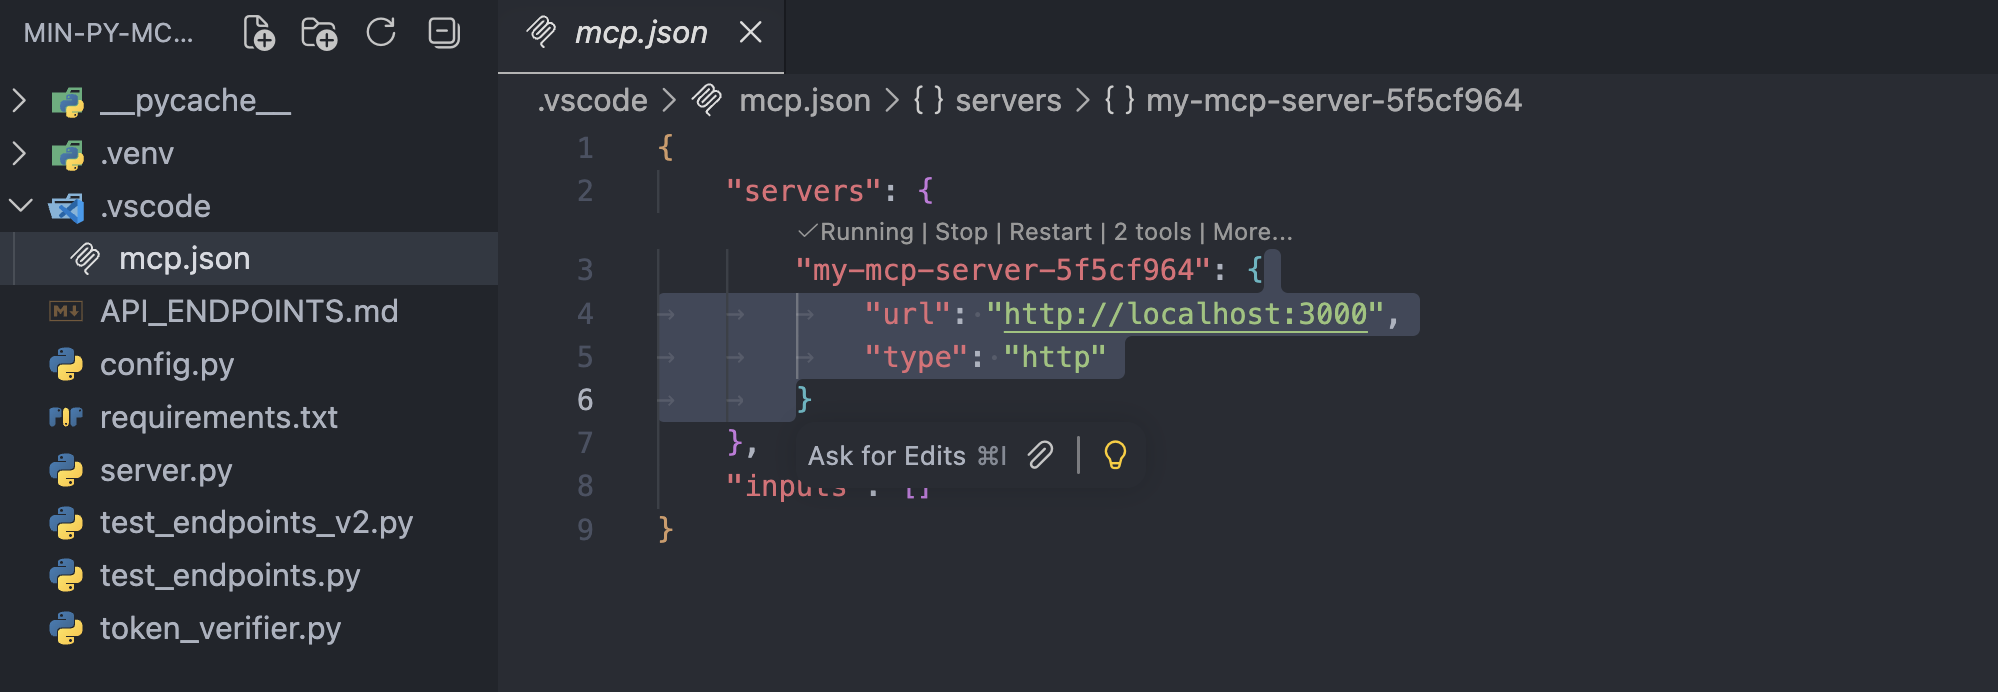Collapse the .vscode folder

pos(19,206)
